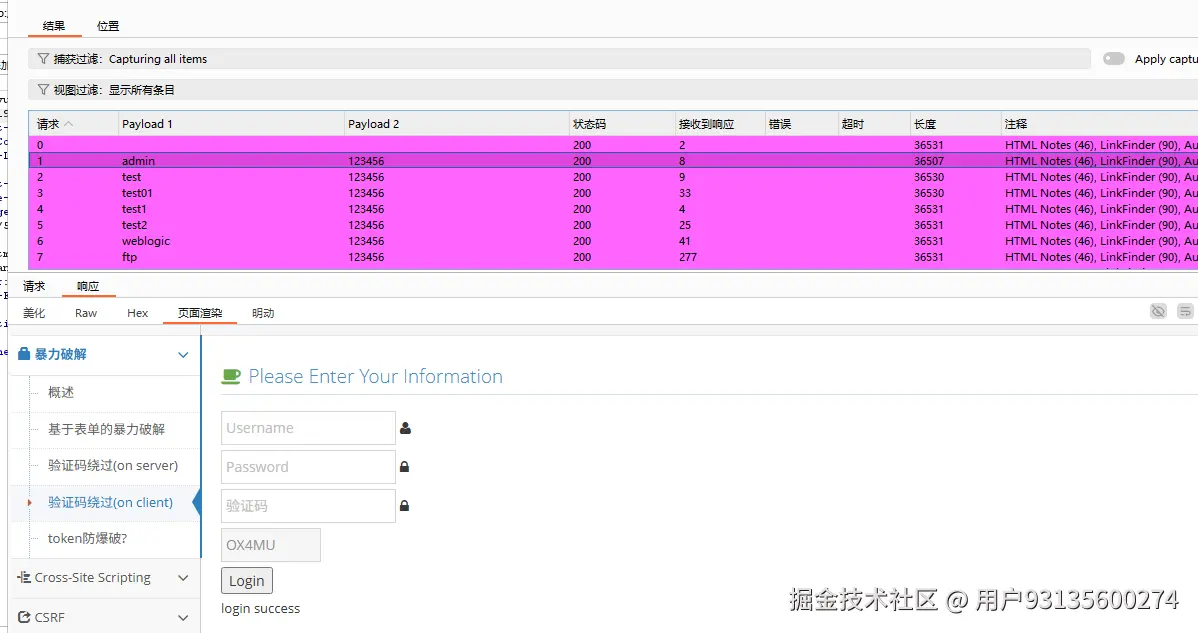Expand the CSRF section chevron

click(183, 618)
